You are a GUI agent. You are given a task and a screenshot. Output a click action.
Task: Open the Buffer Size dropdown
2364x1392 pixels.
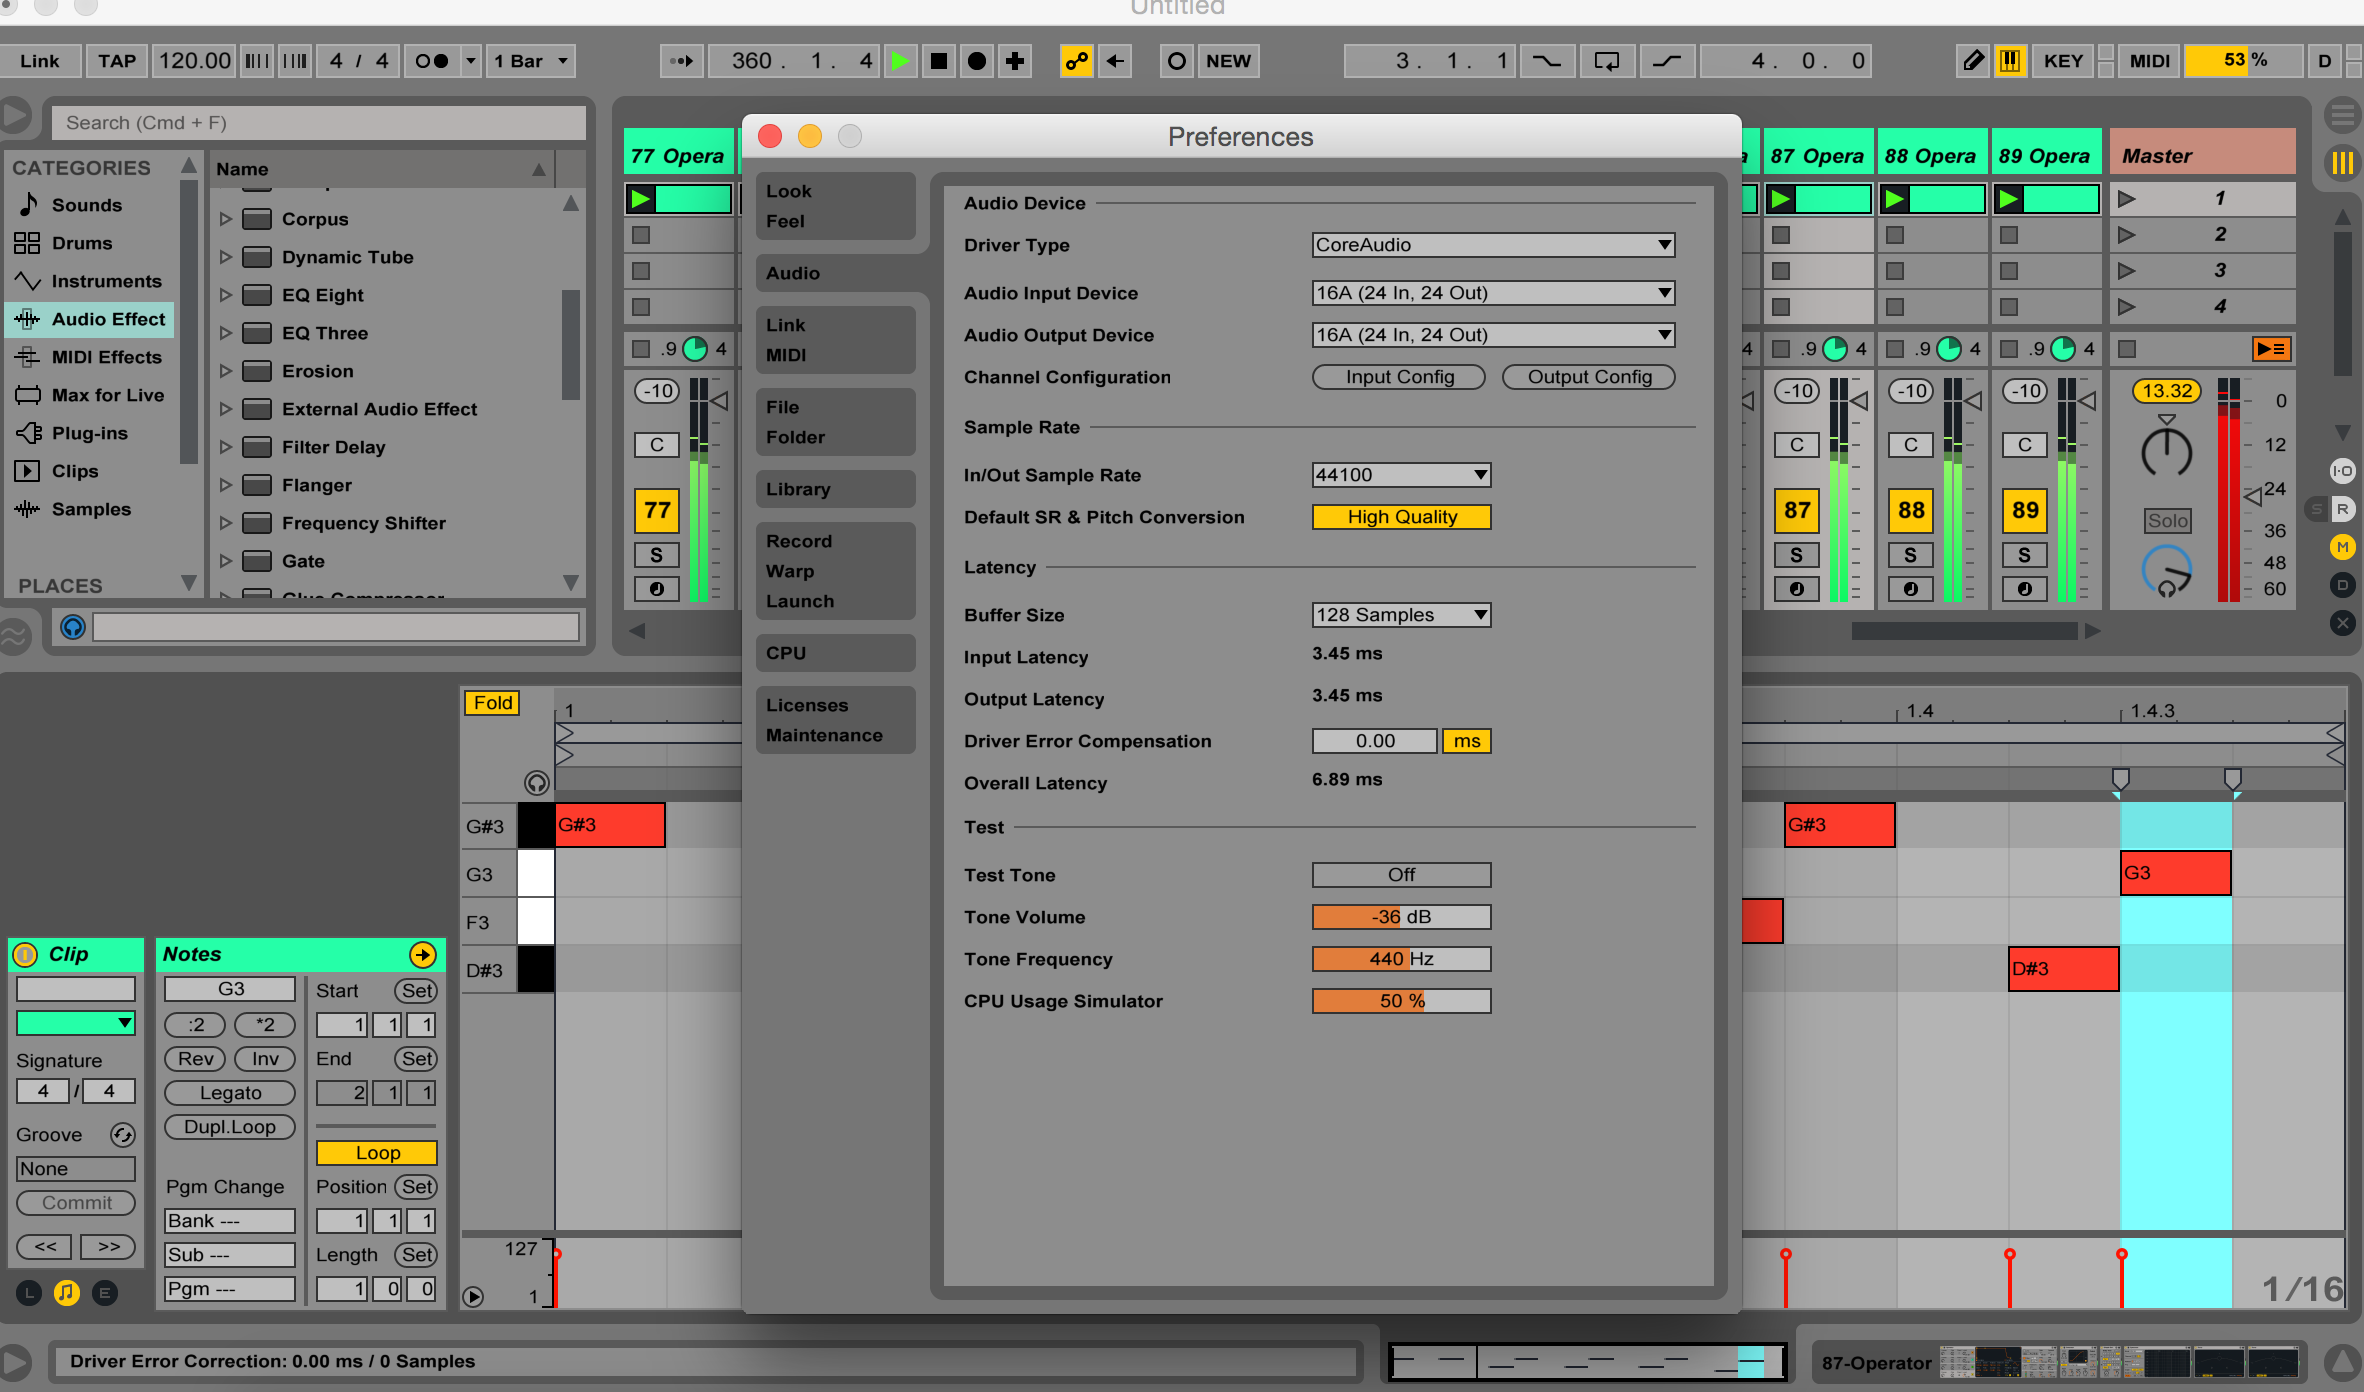pyautogui.click(x=1400, y=615)
